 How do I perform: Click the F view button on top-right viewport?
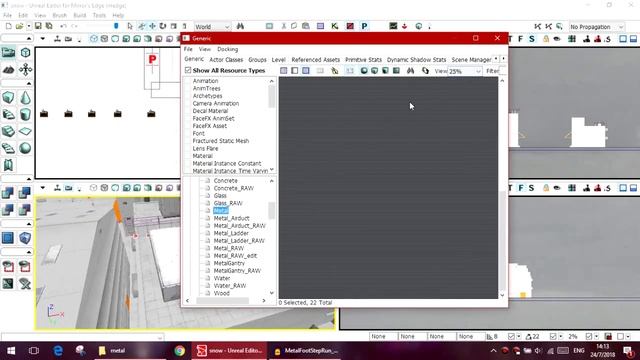tap(520, 39)
